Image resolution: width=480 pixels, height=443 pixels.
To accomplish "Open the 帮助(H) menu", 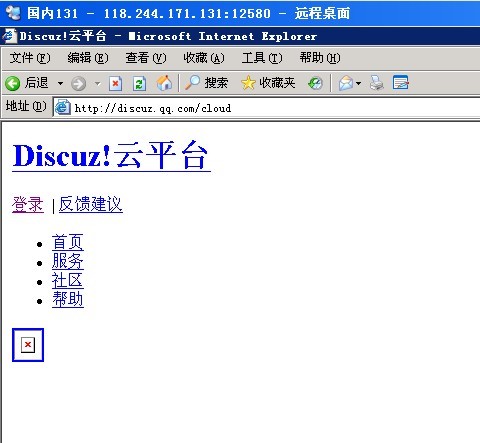I will click(320, 58).
